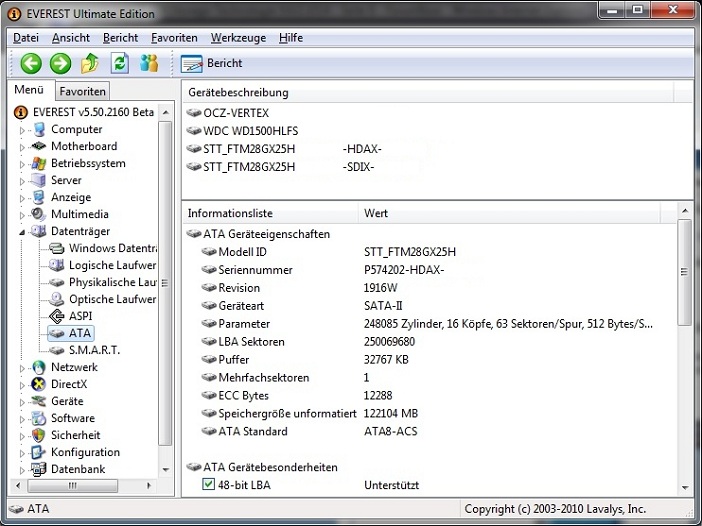Click the green Forward arrow toolbar icon

60,64
